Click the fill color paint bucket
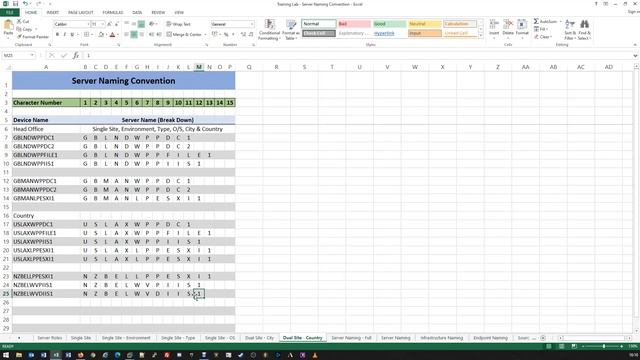Screen dimensions: 640x360 click(101, 35)
